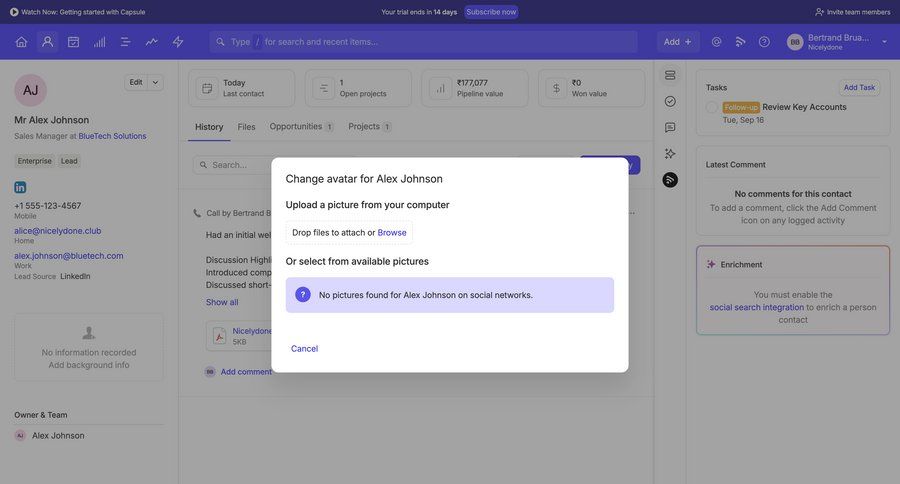The width and height of the screenshot is (900, 484).
Task: Open the calendar and tasks icon
Action: point(73,42)
